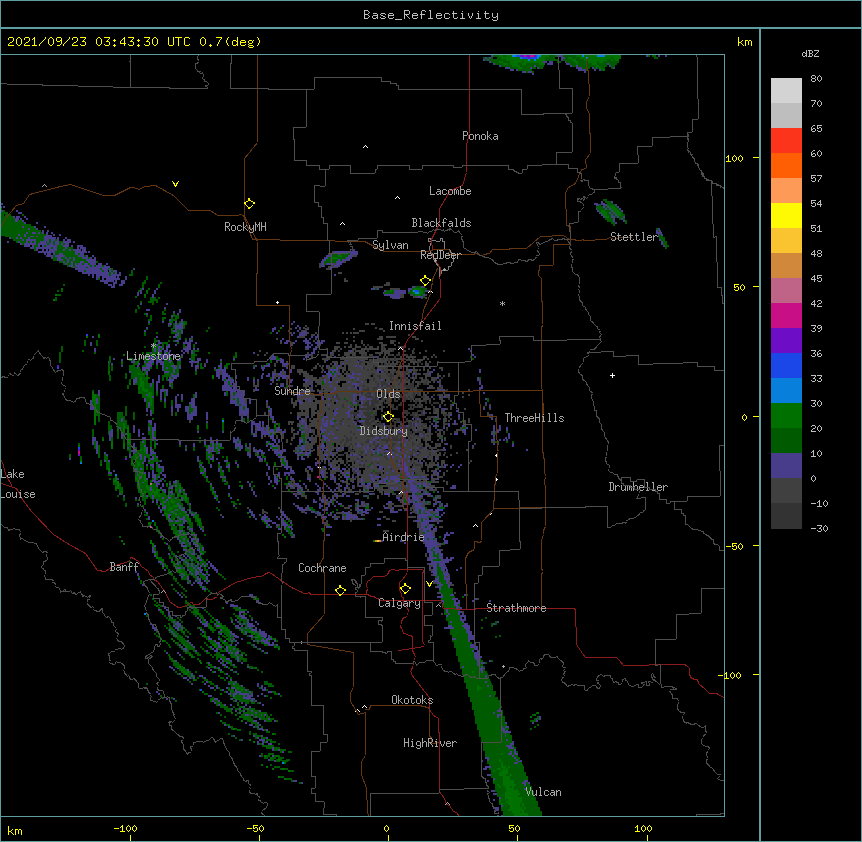Select the Okotoks label
The width and height of the screenshot is (862, 842).
(x=412, y=700)
